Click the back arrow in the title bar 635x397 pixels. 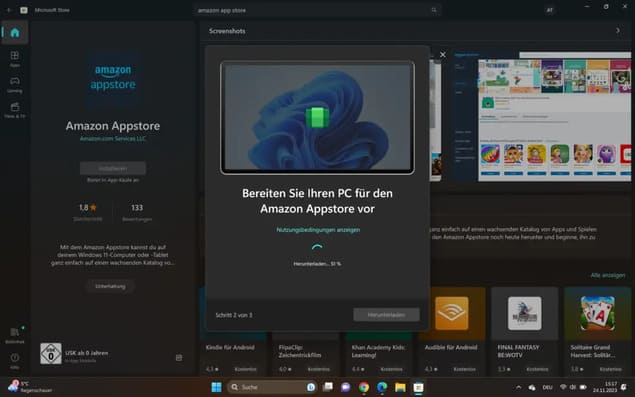point(9,10)
